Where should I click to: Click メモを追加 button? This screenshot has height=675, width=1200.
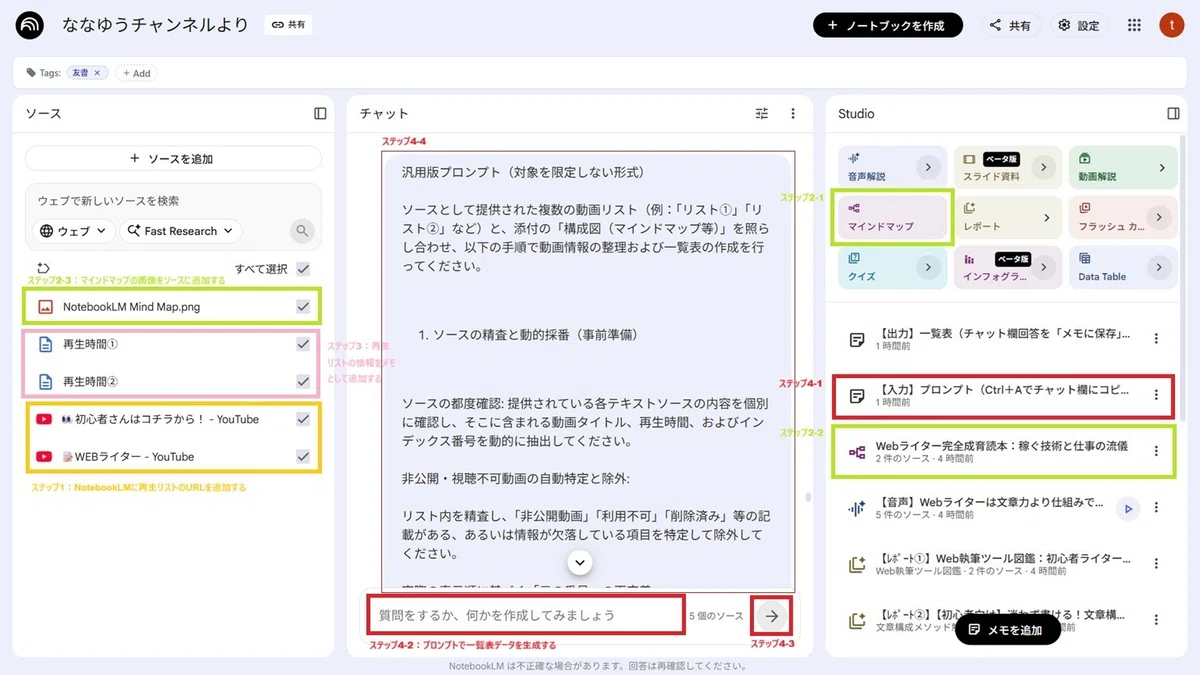click(1007, 629)
